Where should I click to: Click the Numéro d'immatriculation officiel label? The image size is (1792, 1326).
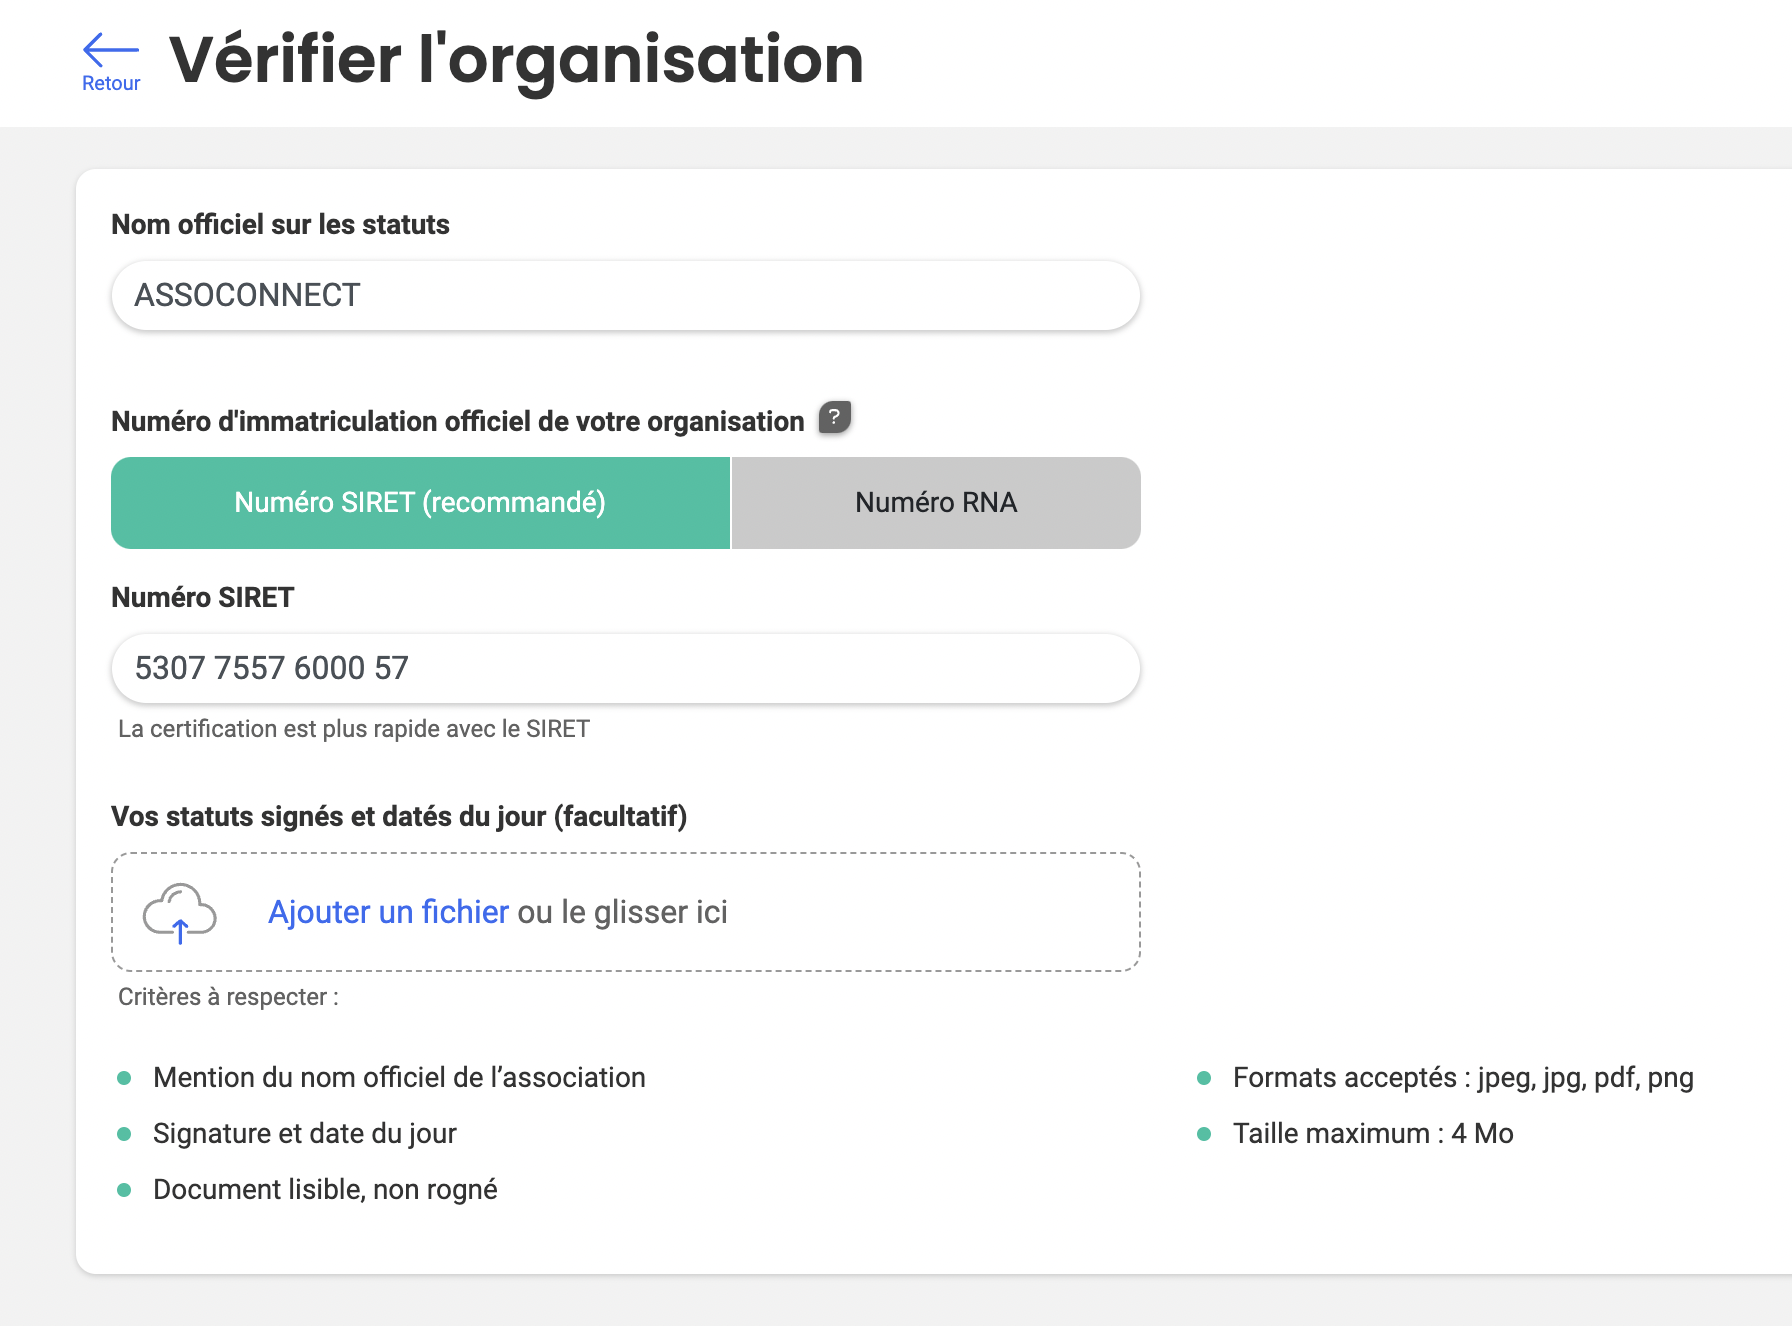pyautogui.click(x=458, y=422)
